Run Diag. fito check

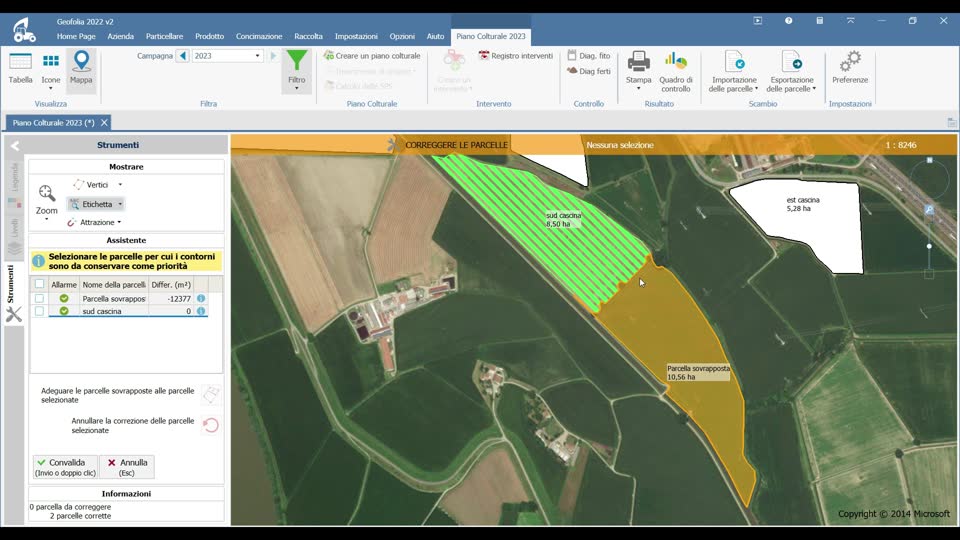pos(588,56)
